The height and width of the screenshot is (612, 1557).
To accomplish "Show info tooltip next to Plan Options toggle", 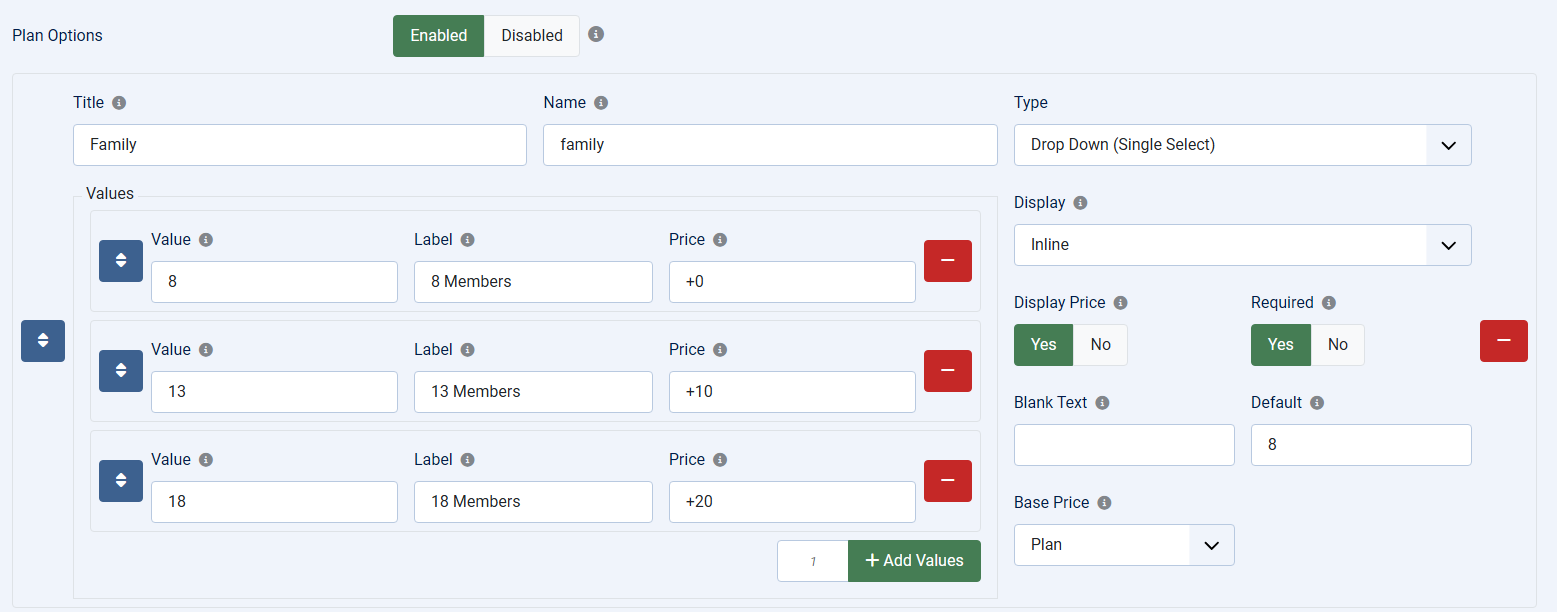I will click(596, 34).
